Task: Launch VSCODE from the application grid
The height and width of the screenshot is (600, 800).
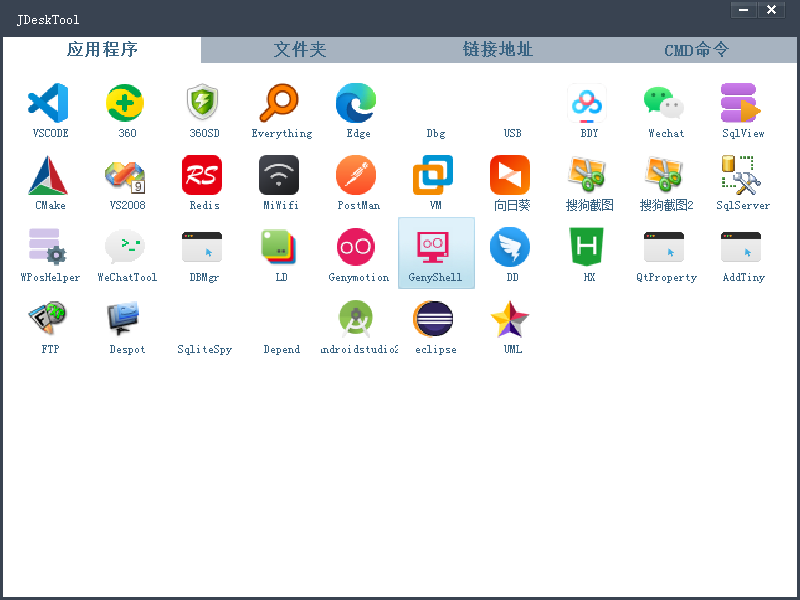Action: [x=49, y=105]
